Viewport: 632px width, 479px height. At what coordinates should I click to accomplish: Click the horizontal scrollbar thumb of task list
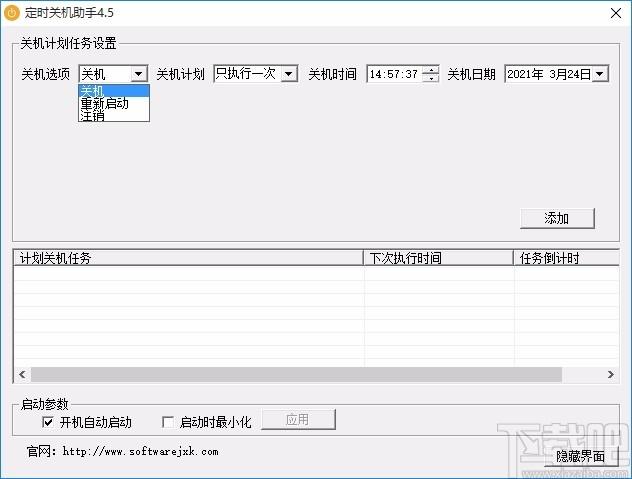[296, 375]
